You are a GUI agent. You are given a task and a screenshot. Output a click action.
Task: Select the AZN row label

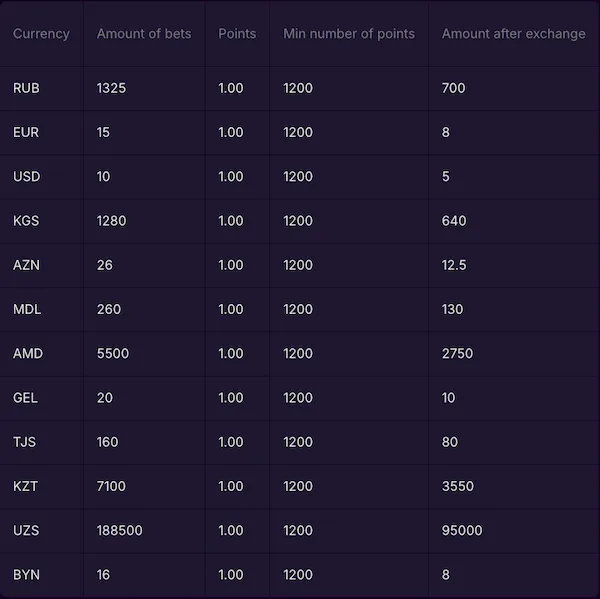click(x=26, y=265)
